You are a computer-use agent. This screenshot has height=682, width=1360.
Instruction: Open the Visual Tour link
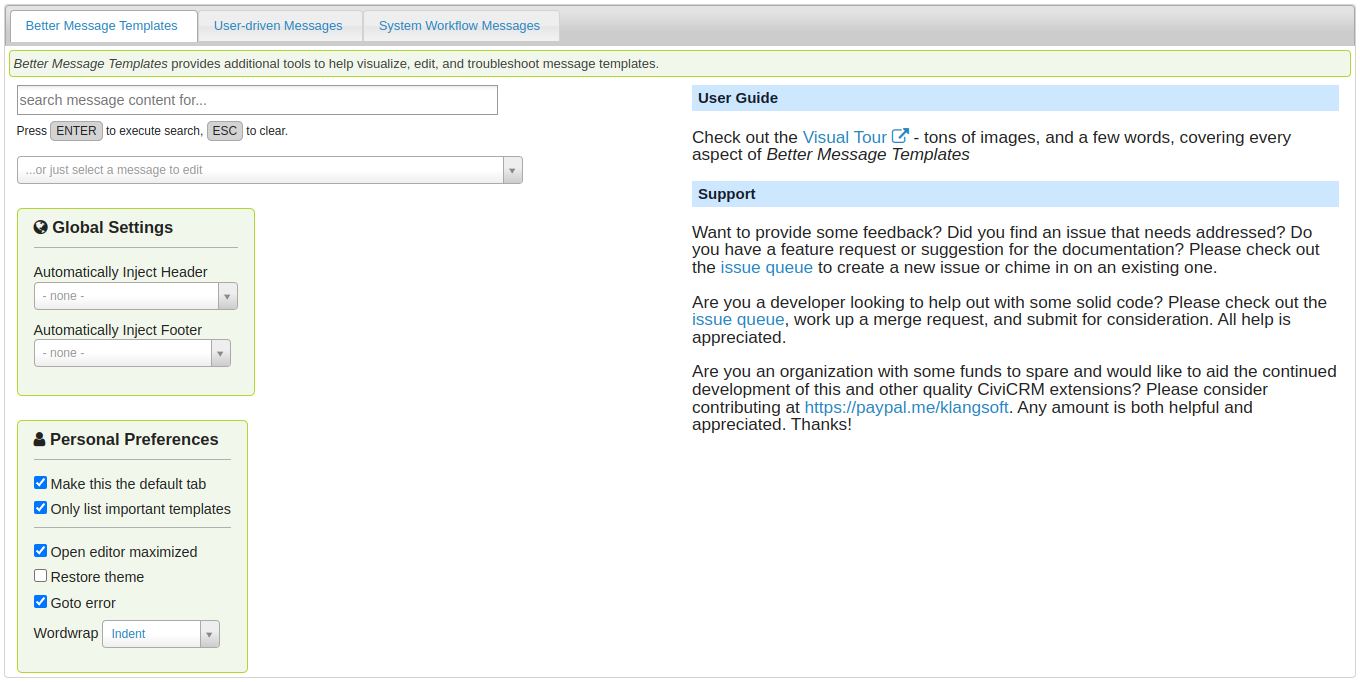pyautogui.click(x=844, y=138)
